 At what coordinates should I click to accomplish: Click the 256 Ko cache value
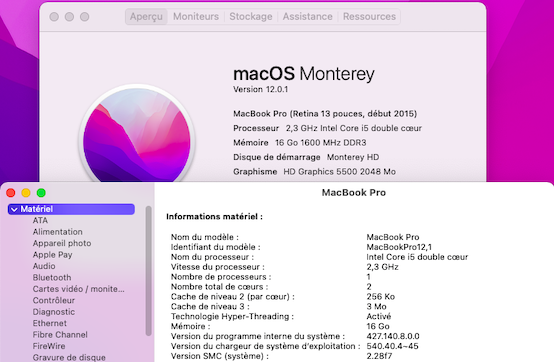pos(381,296)
